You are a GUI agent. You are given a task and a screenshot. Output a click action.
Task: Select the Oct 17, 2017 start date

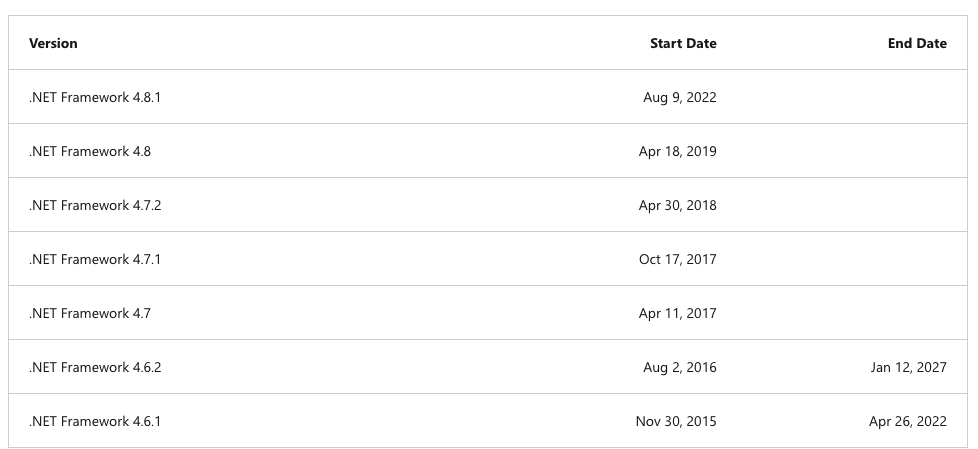tap(677, 259)
